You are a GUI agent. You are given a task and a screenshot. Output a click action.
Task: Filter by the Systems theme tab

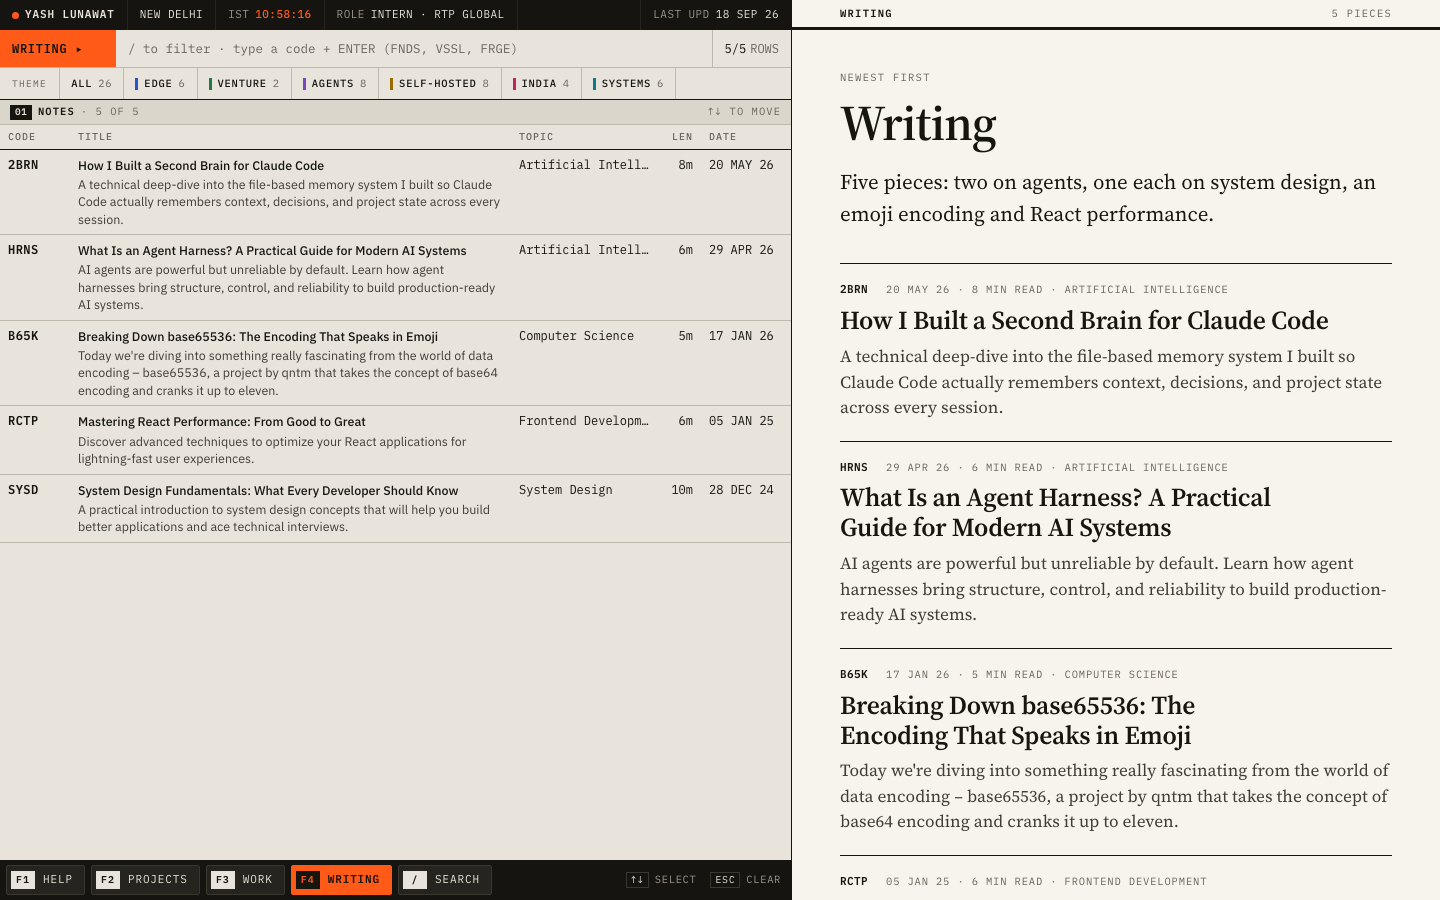click(628, 84)
